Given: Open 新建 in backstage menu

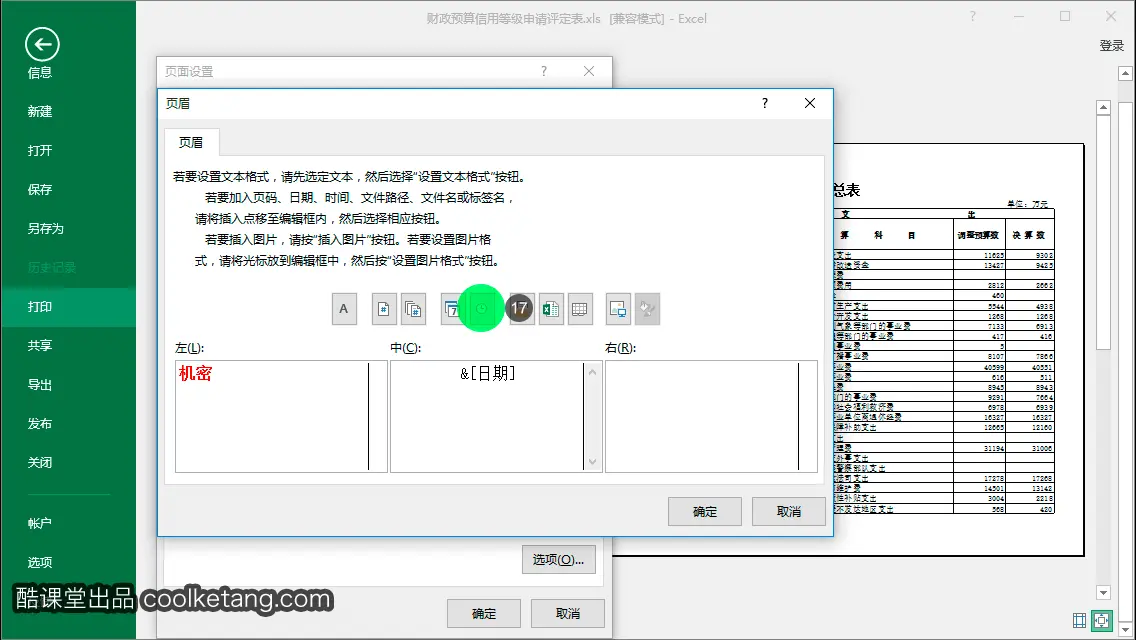Looking at the screenshot, I should point(40,112).
